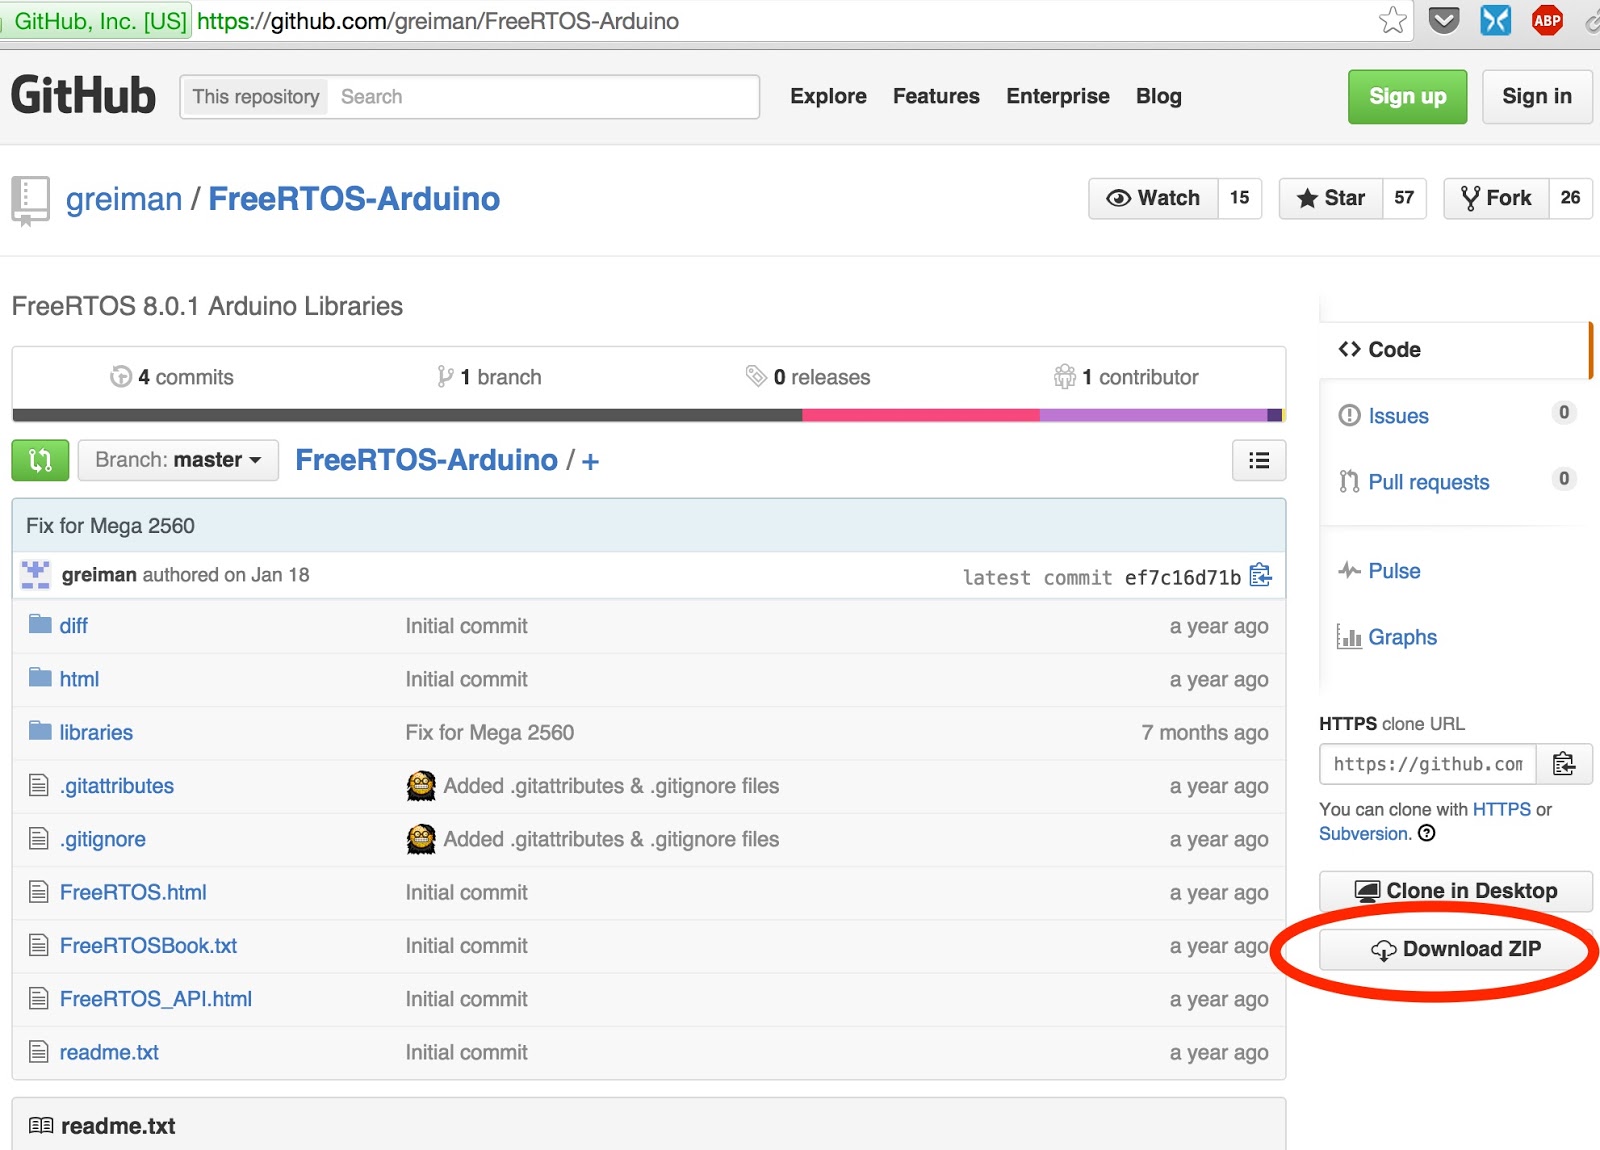Open the 1 branch link
The width and height of the screenshot is (1600, 1150).
point(489,377)
